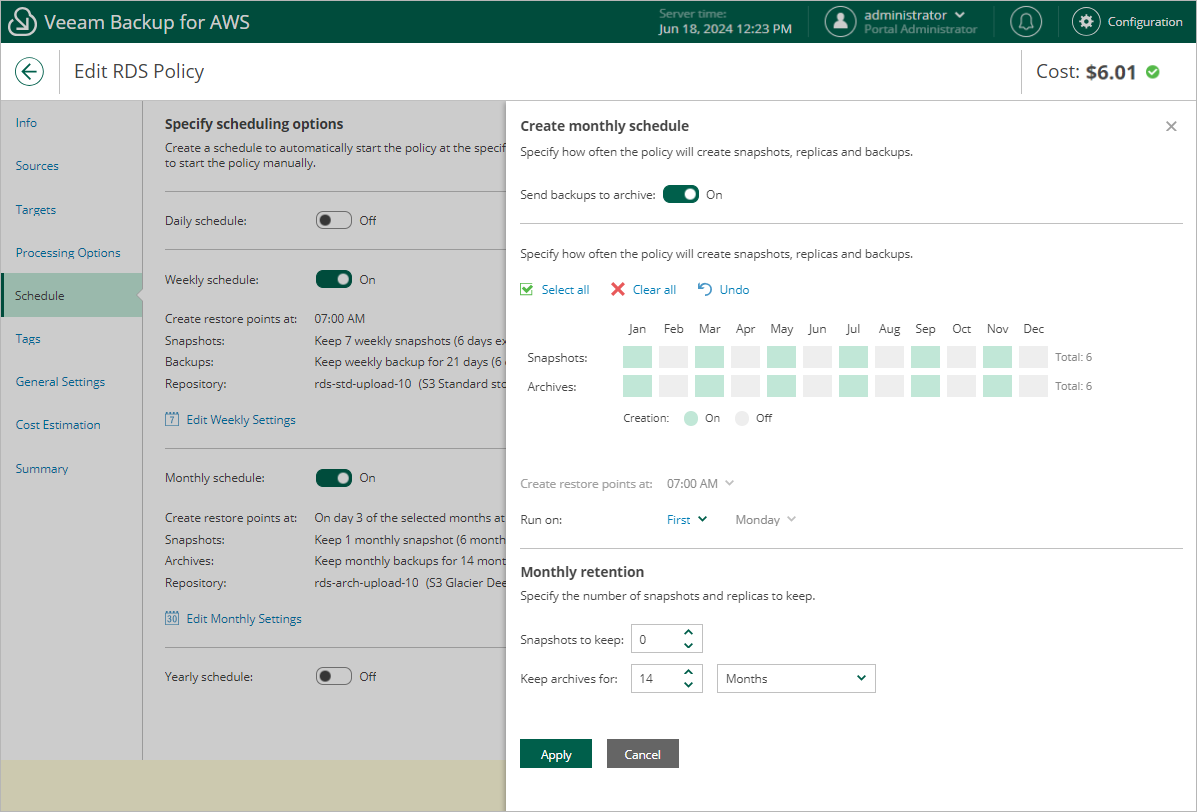Open the Create restore points time dropdown
The width and height of the screenshot is (1197, 812).
tap(700, 484)
